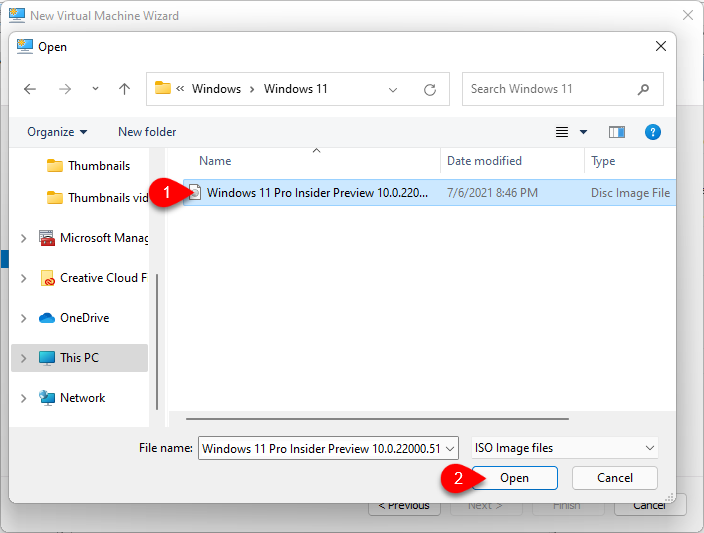Go up one folder level
704x533 pixels.
tap(124, 89)
